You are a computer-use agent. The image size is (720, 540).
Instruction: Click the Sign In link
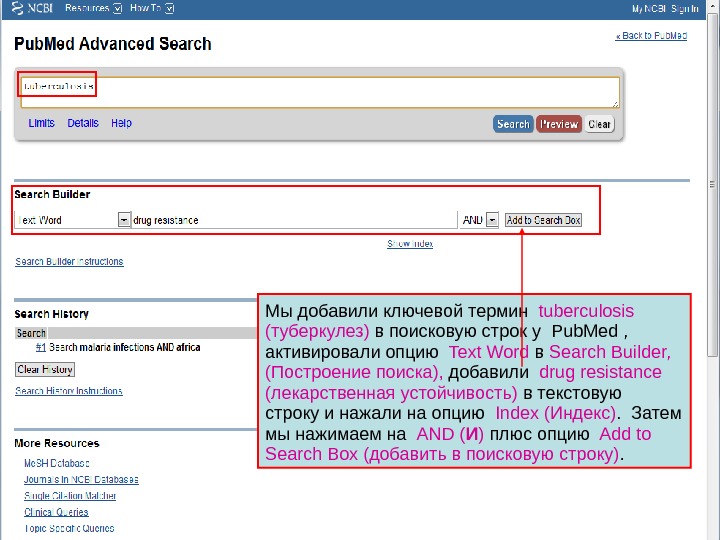coord(685,9)
